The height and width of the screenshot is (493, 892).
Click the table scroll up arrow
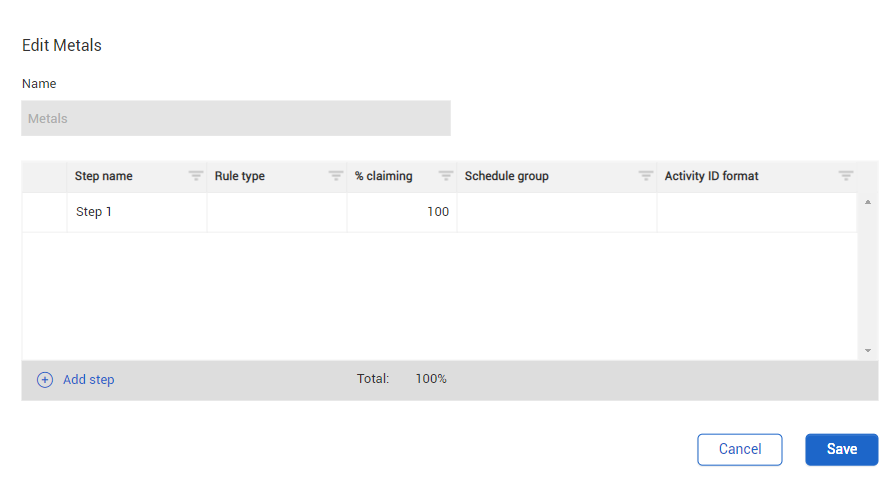tap(868, 202)
